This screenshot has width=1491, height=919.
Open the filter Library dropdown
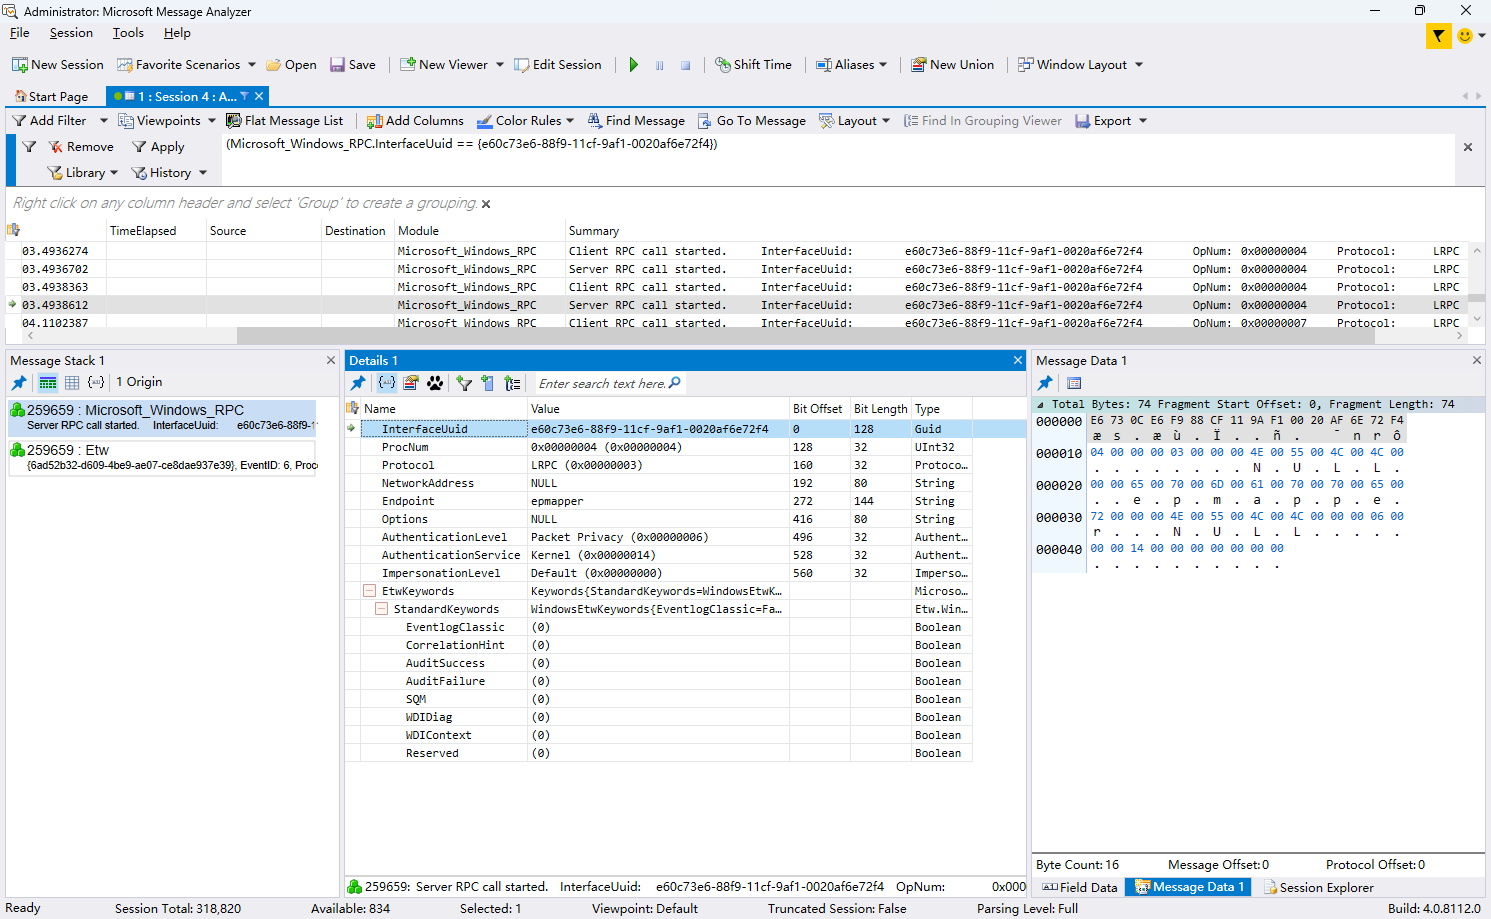[84, 173]
